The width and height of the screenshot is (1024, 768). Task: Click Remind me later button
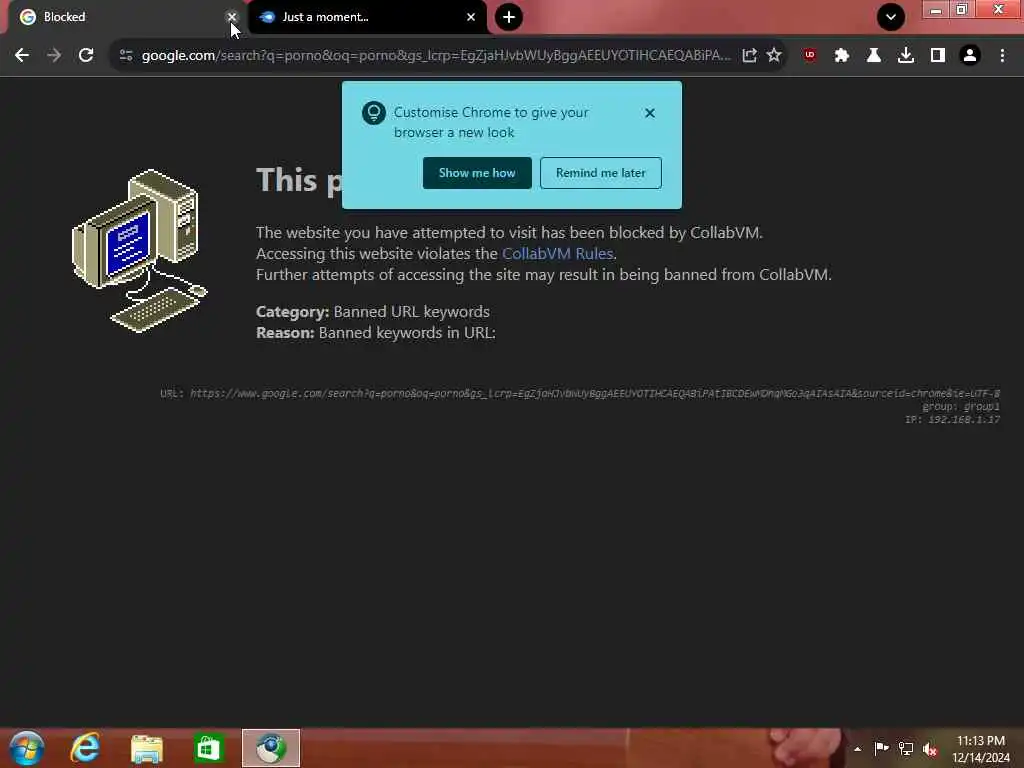tap(601, 173)
